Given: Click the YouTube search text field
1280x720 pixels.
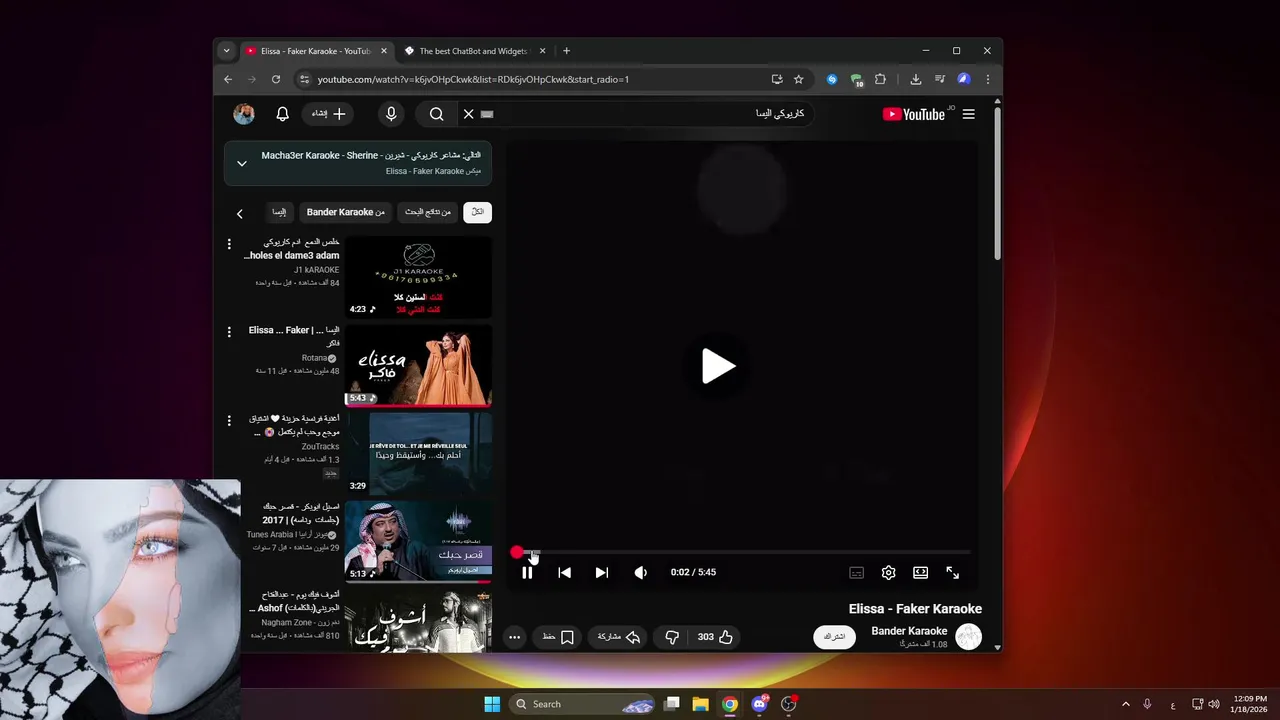Looking at the screenshot, I should [x=650, y=114].
